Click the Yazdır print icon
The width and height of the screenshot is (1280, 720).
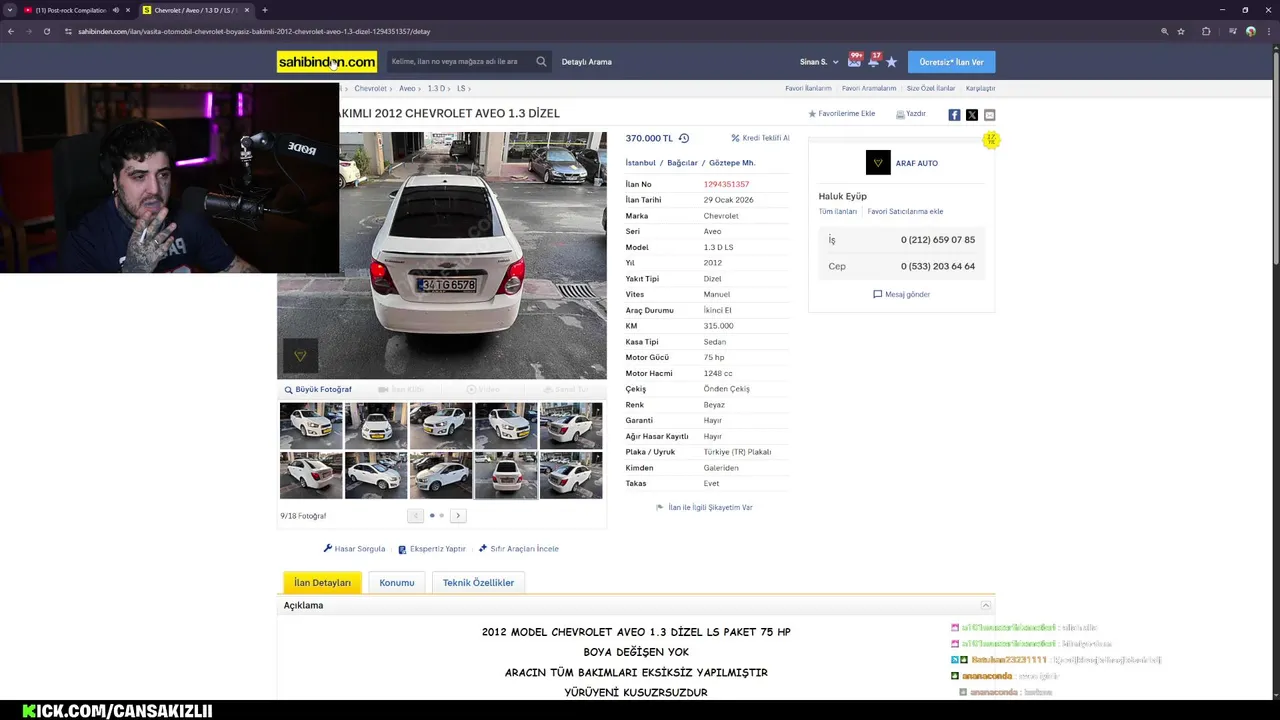click(911, 114)
